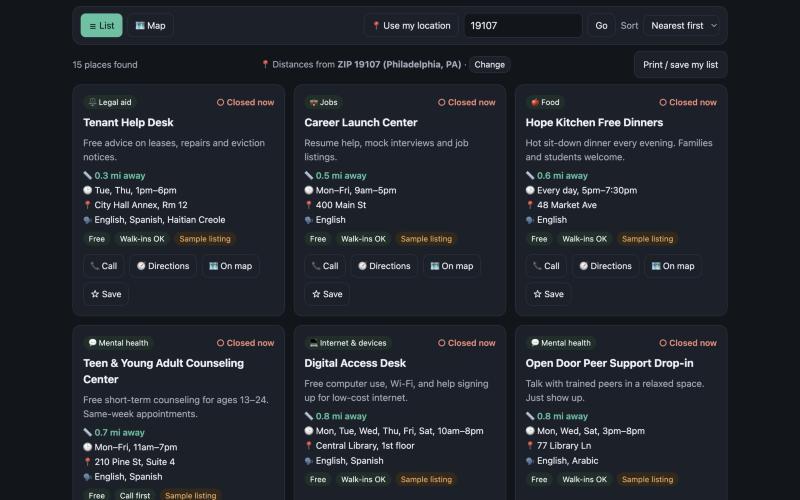Click Walk-ins OK tag on Career Launch Center

[363, 239]
